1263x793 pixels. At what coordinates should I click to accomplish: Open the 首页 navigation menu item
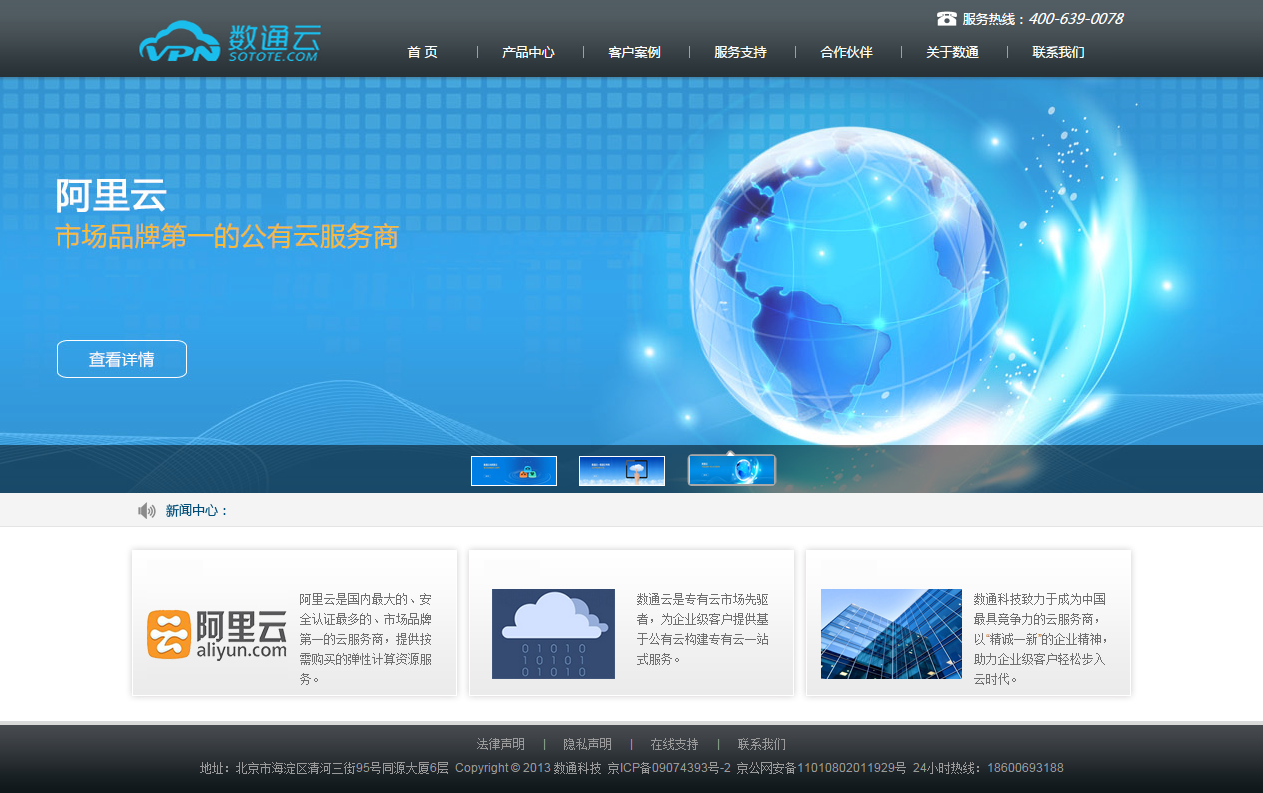[422, 52]
